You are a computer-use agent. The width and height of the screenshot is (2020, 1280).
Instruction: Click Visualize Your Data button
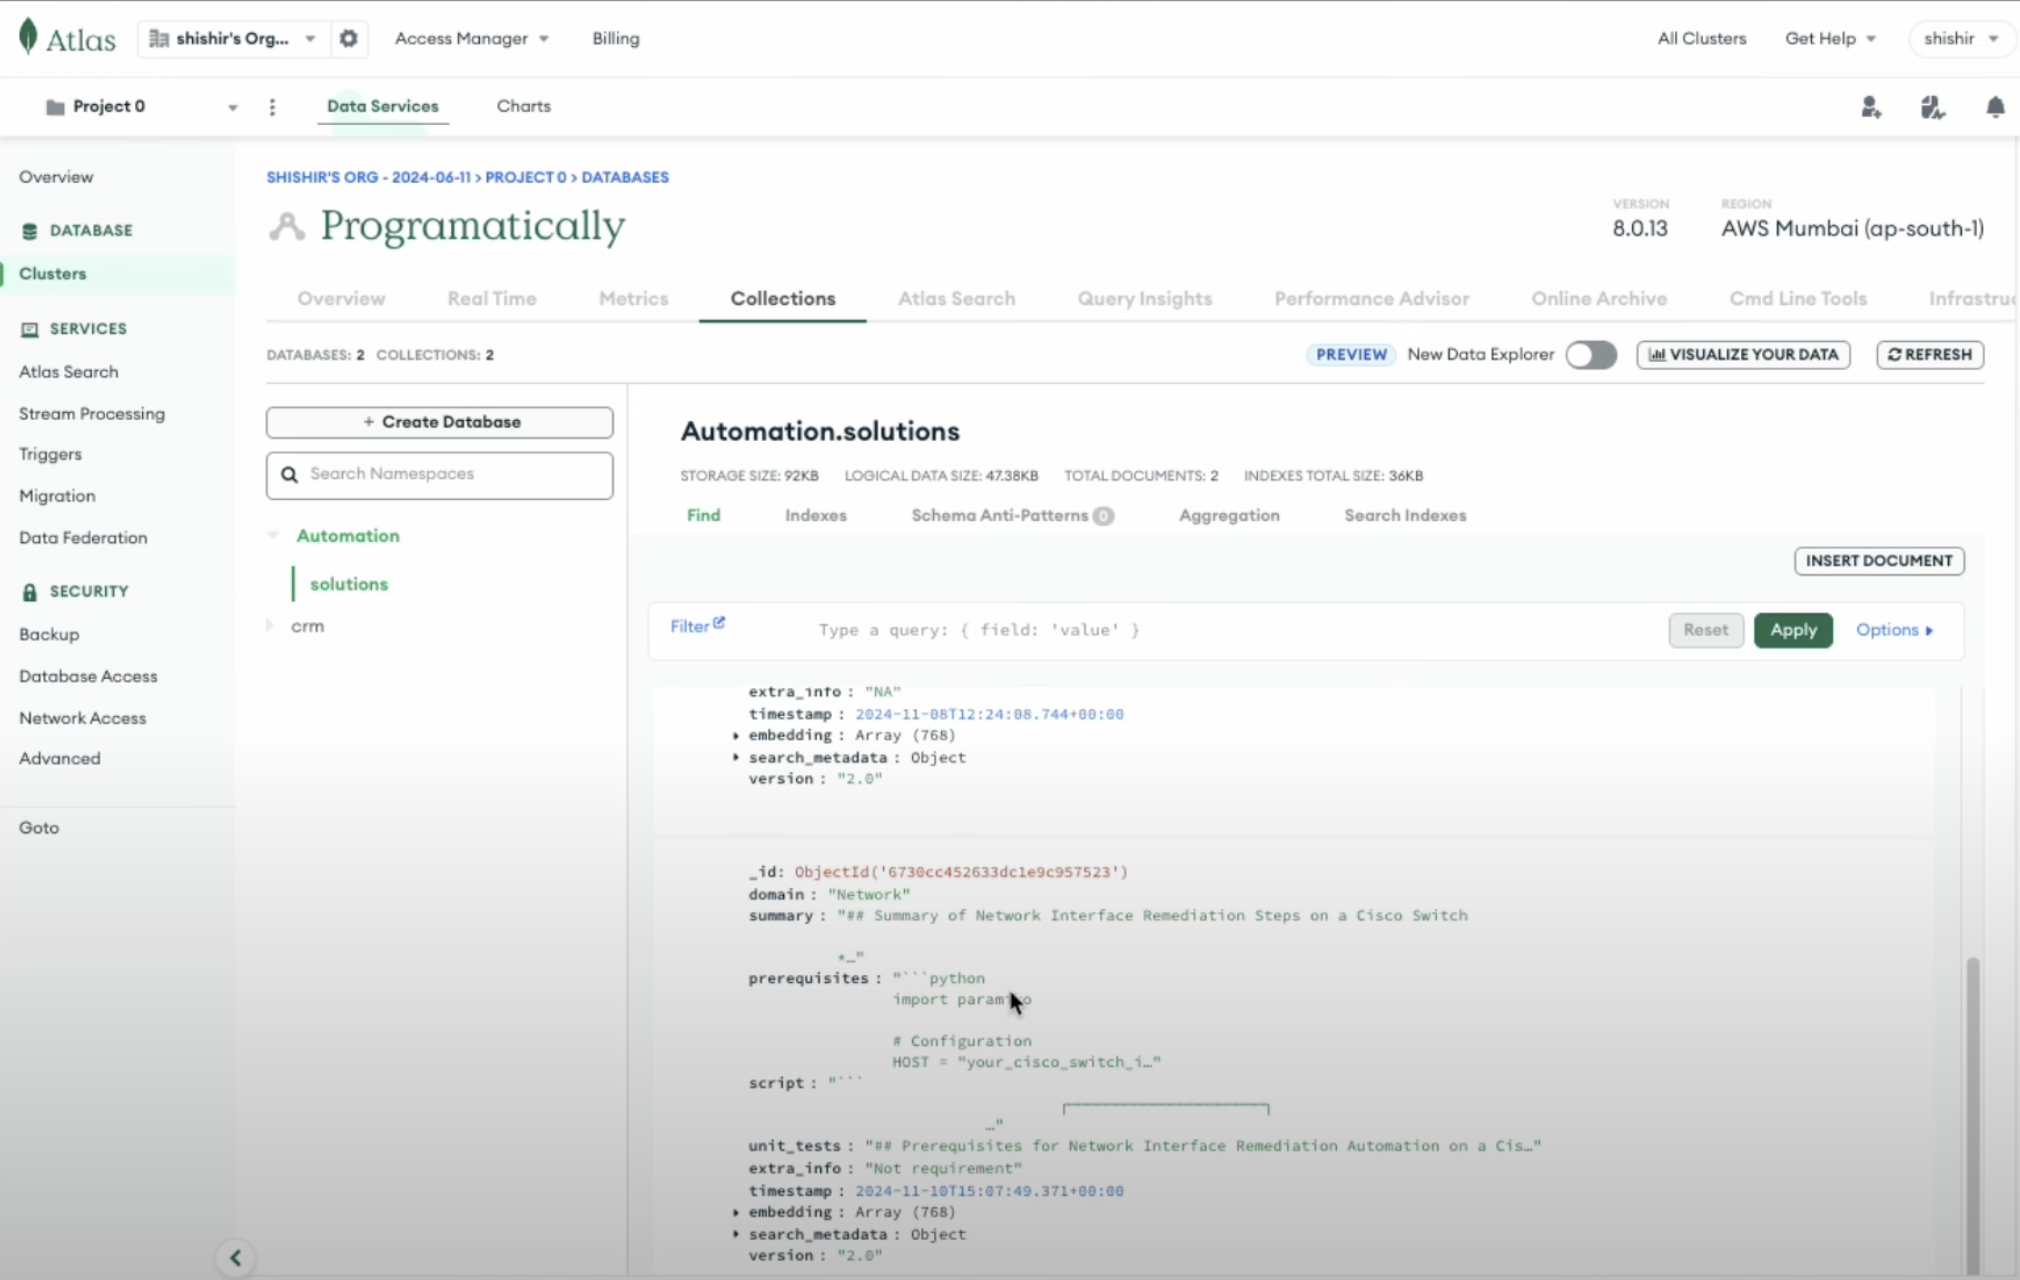(1743, 355)
